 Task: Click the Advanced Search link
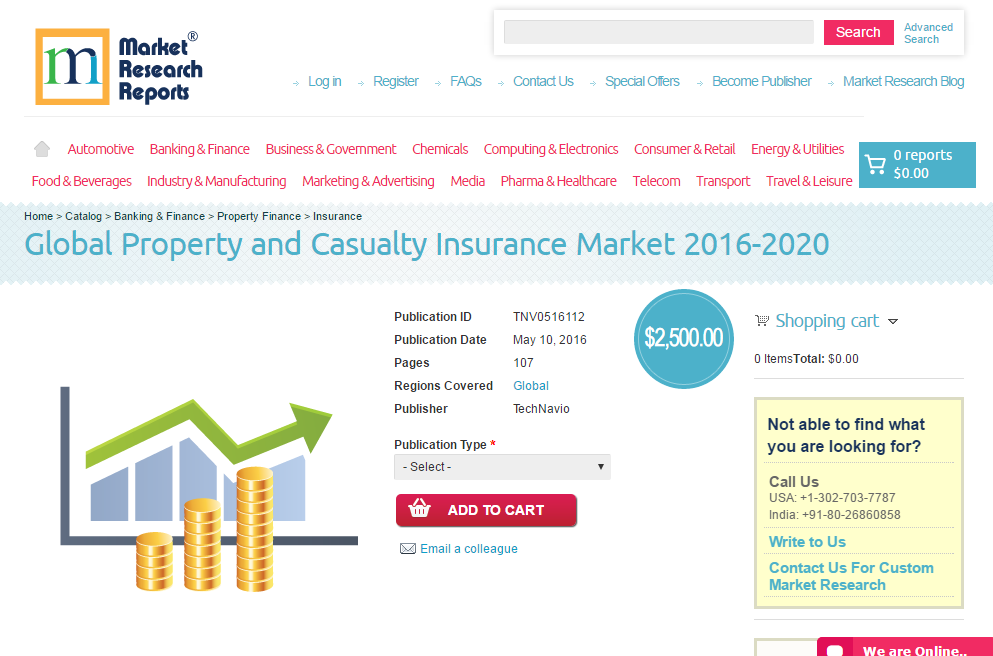pos(928,33)
